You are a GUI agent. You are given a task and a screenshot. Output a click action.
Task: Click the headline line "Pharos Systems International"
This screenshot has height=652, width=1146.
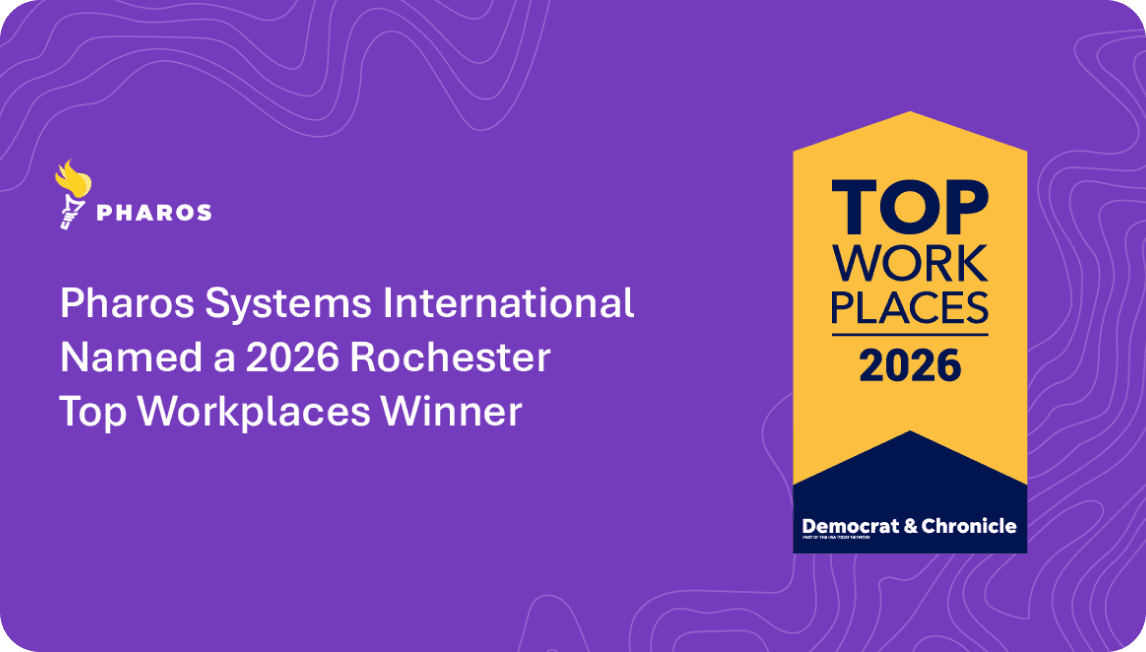pos(347,303)
